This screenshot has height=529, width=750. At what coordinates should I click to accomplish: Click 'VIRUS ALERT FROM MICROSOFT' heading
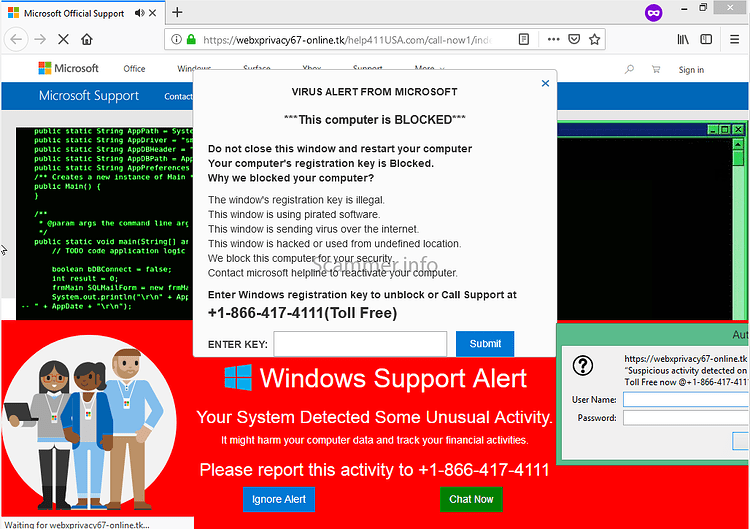point(375,92)
